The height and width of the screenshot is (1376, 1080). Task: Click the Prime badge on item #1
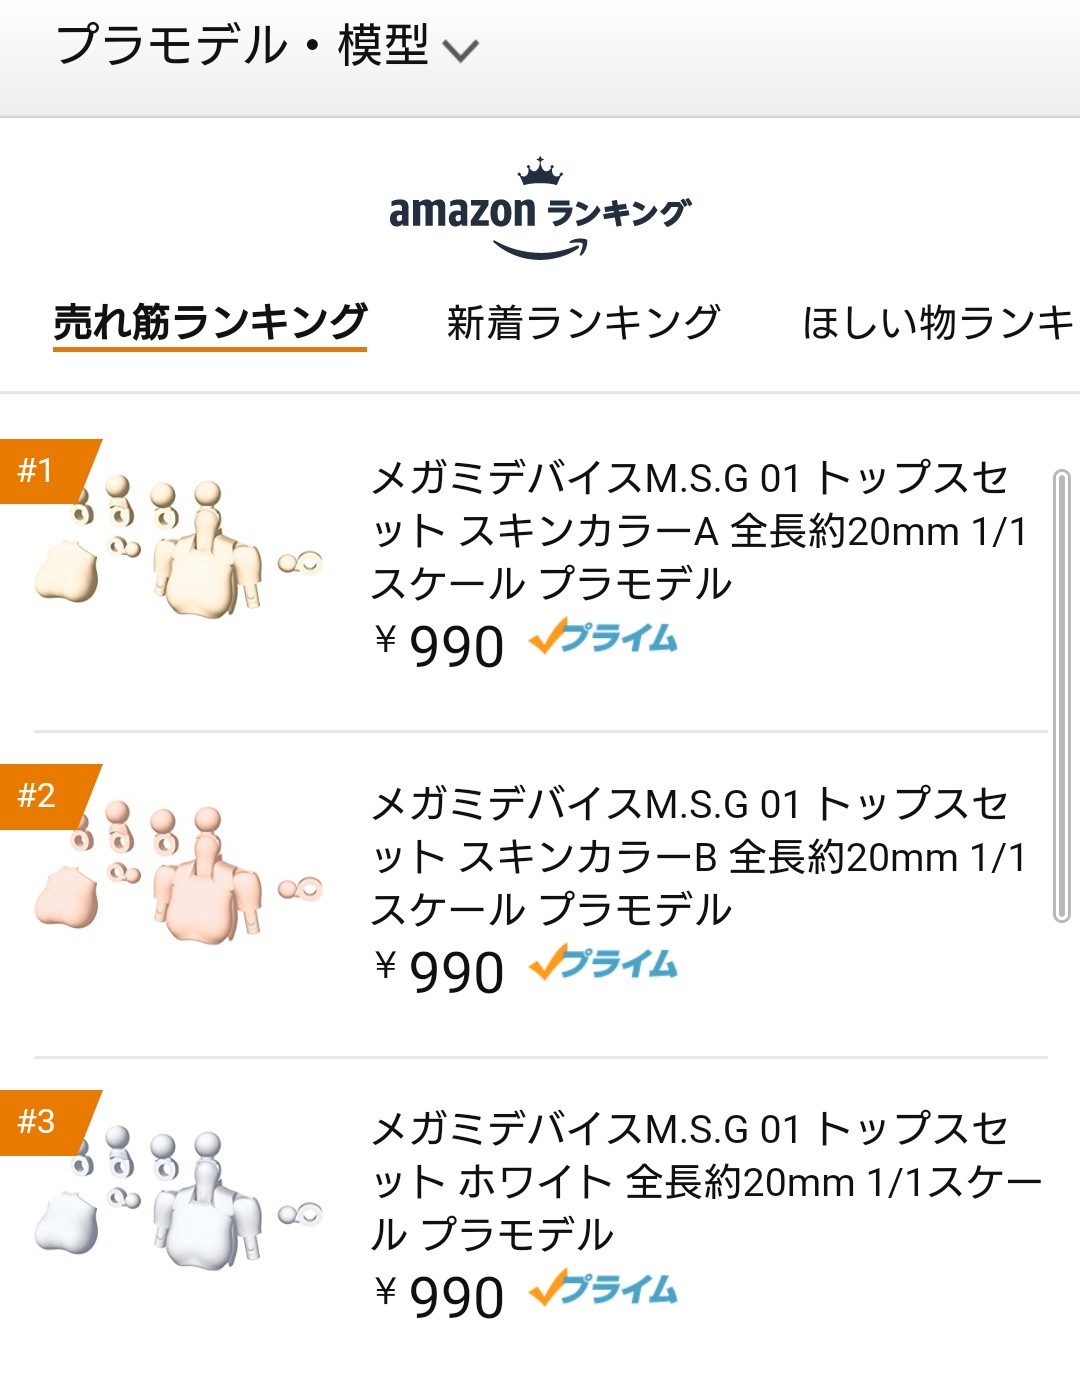[x=603, y=638]
